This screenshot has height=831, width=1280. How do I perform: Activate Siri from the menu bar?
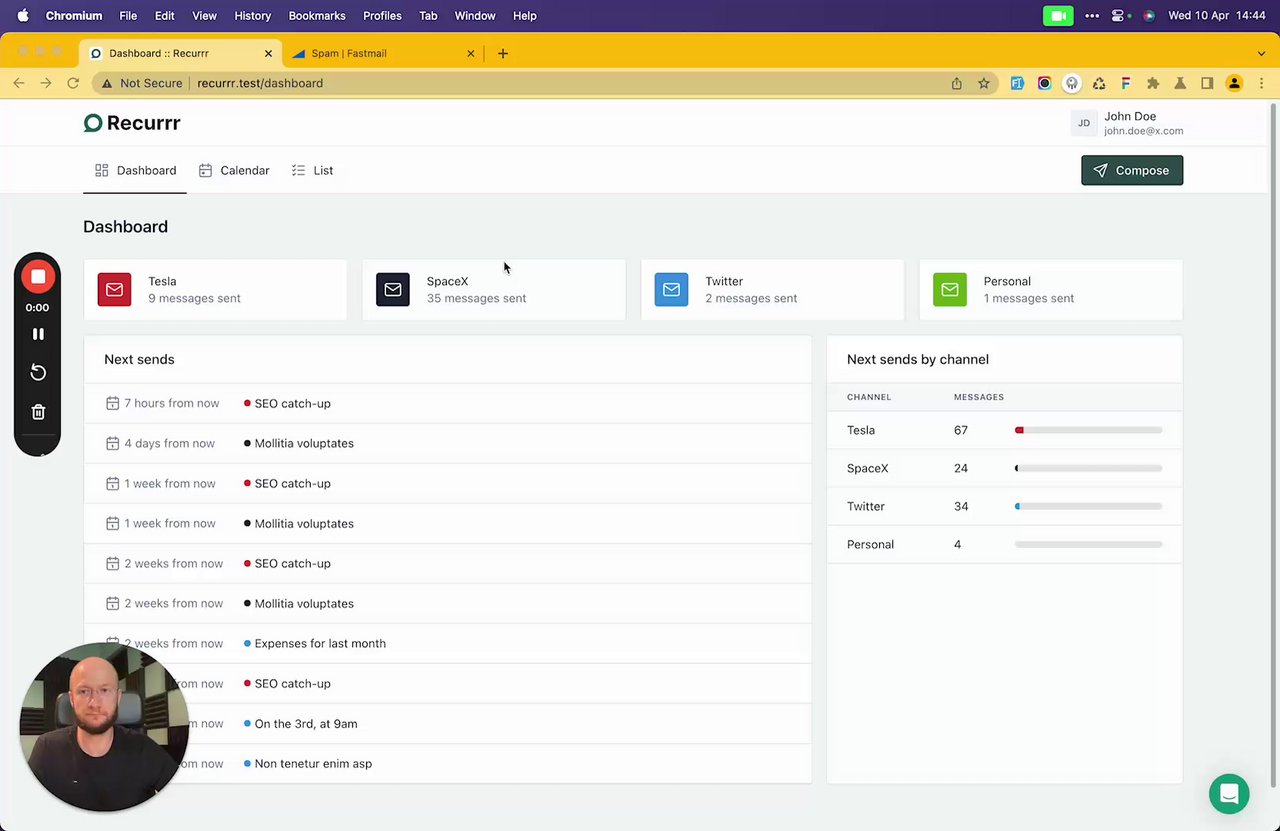coord(1149,16)
